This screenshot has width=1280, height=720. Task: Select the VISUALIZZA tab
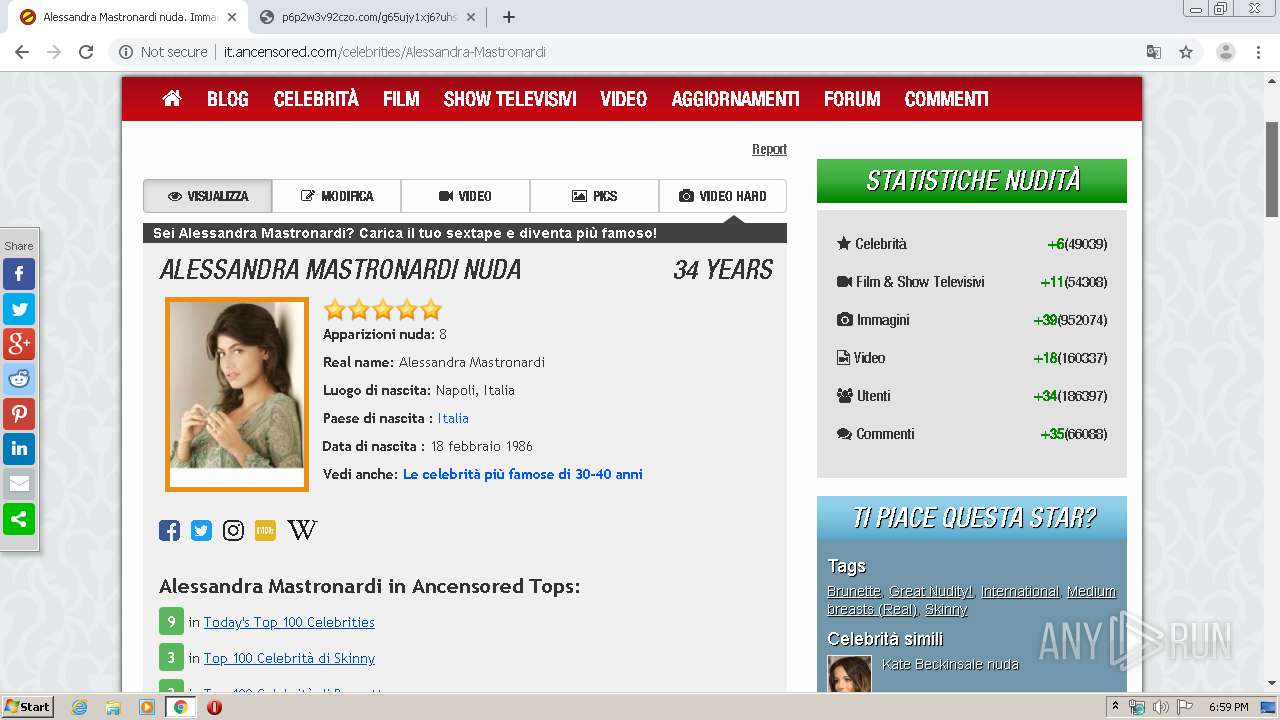[x=208, y=196]
